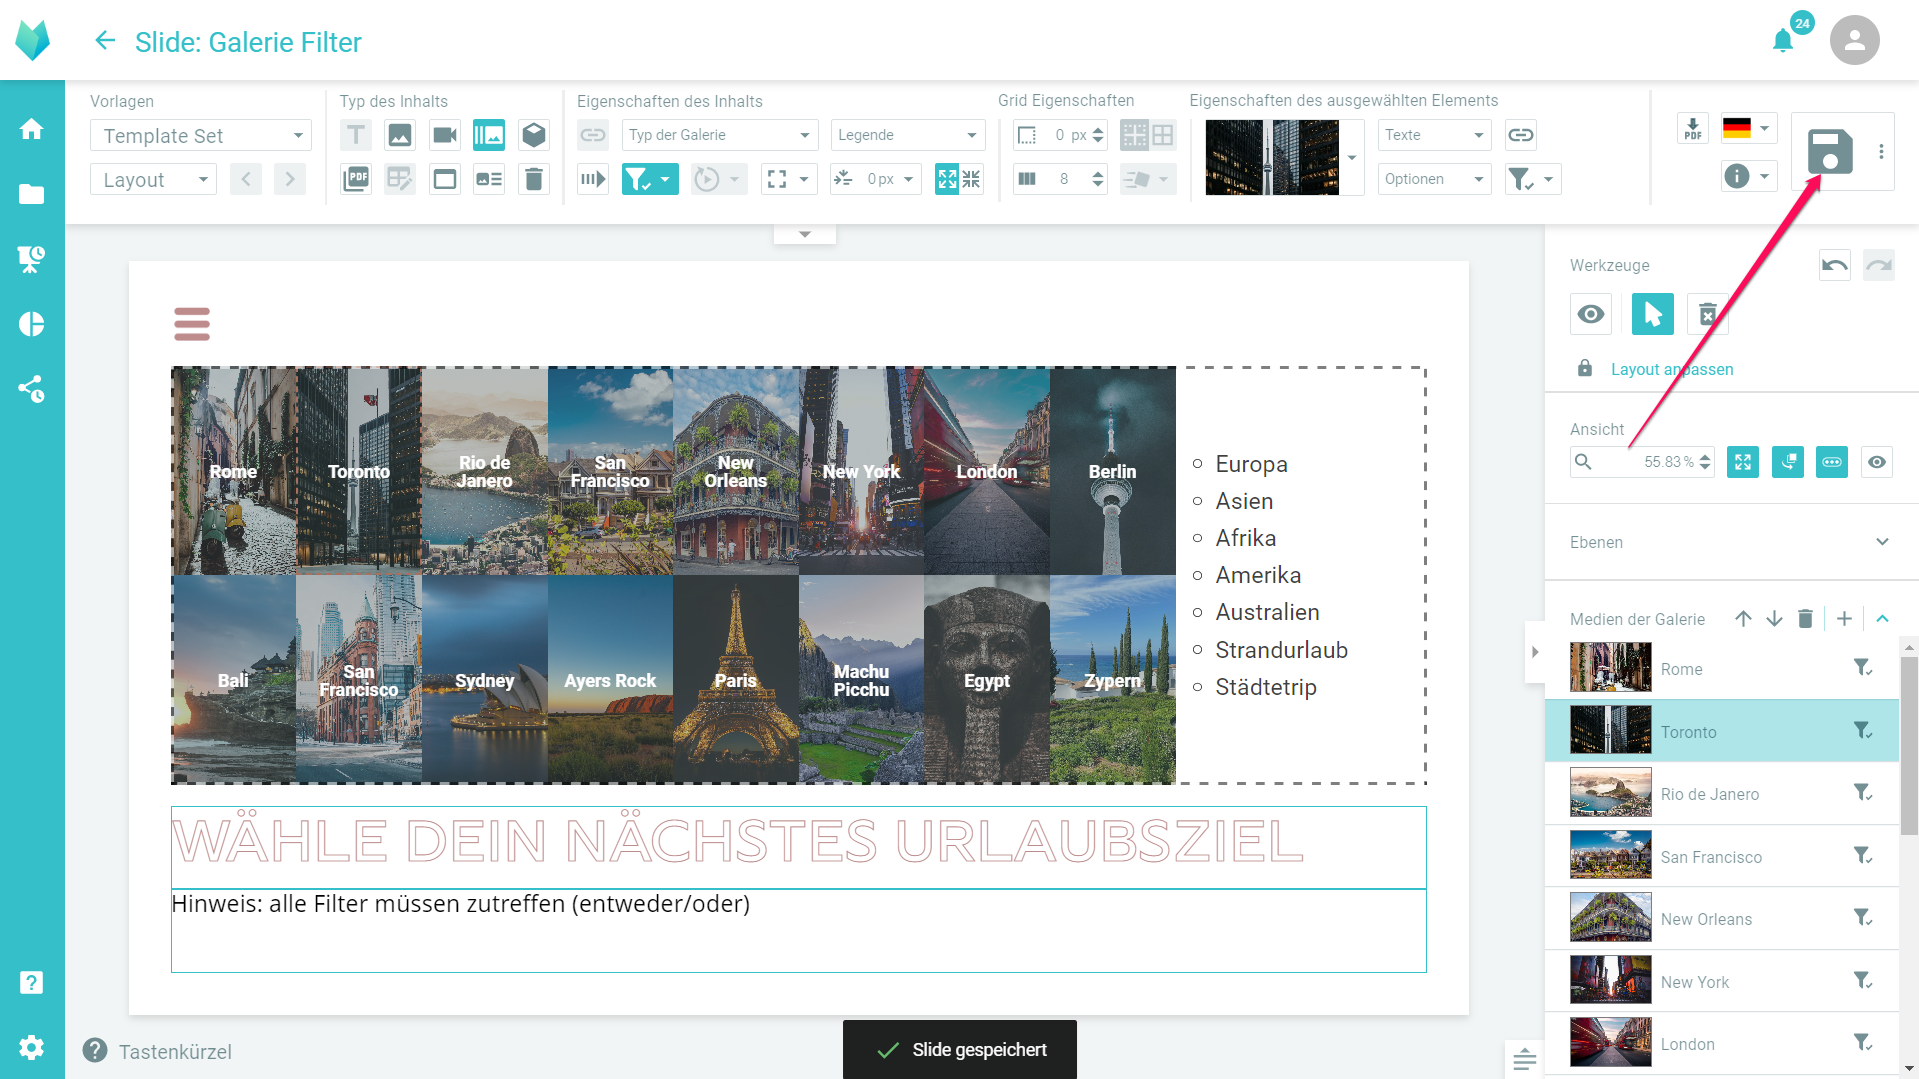Toggle the visibility eye in the Ansicht row

click(x=1877, y=462)
